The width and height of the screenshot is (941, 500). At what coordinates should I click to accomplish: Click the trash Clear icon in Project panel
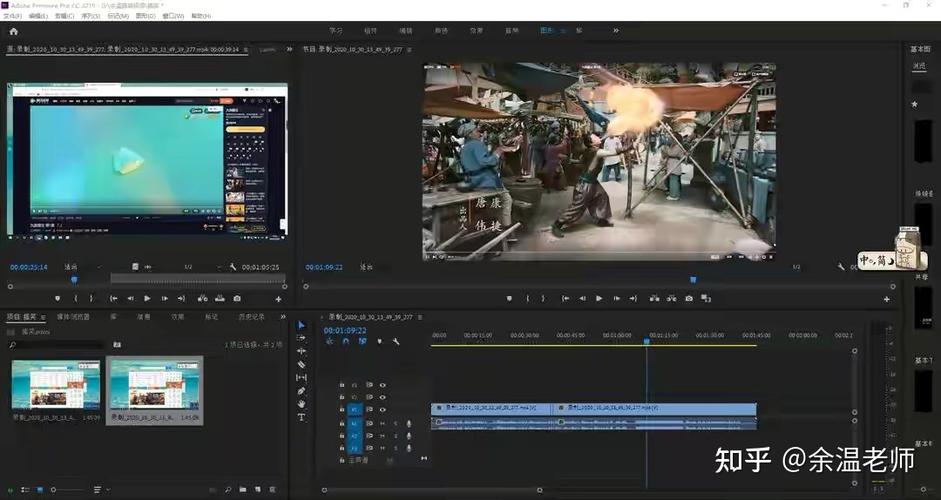point(272,490)
